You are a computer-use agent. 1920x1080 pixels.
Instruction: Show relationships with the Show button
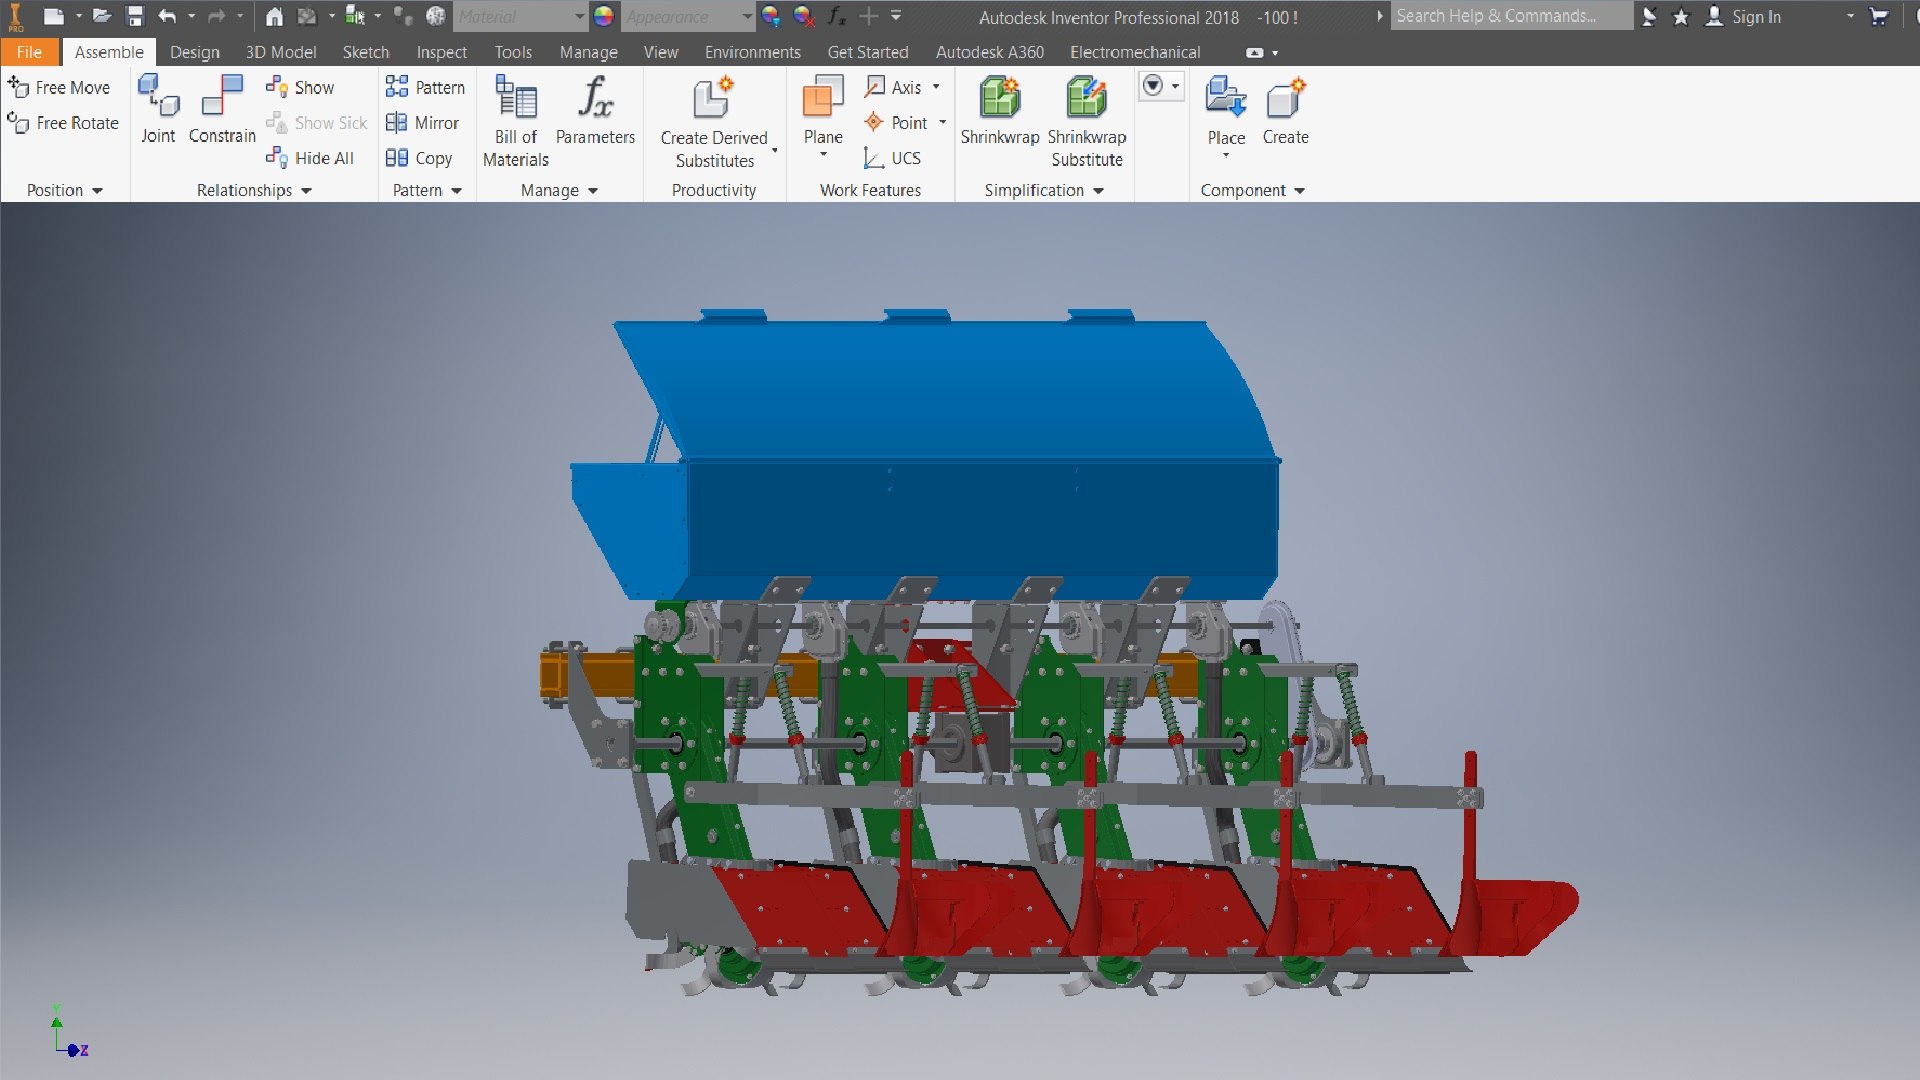click(300, 88)
